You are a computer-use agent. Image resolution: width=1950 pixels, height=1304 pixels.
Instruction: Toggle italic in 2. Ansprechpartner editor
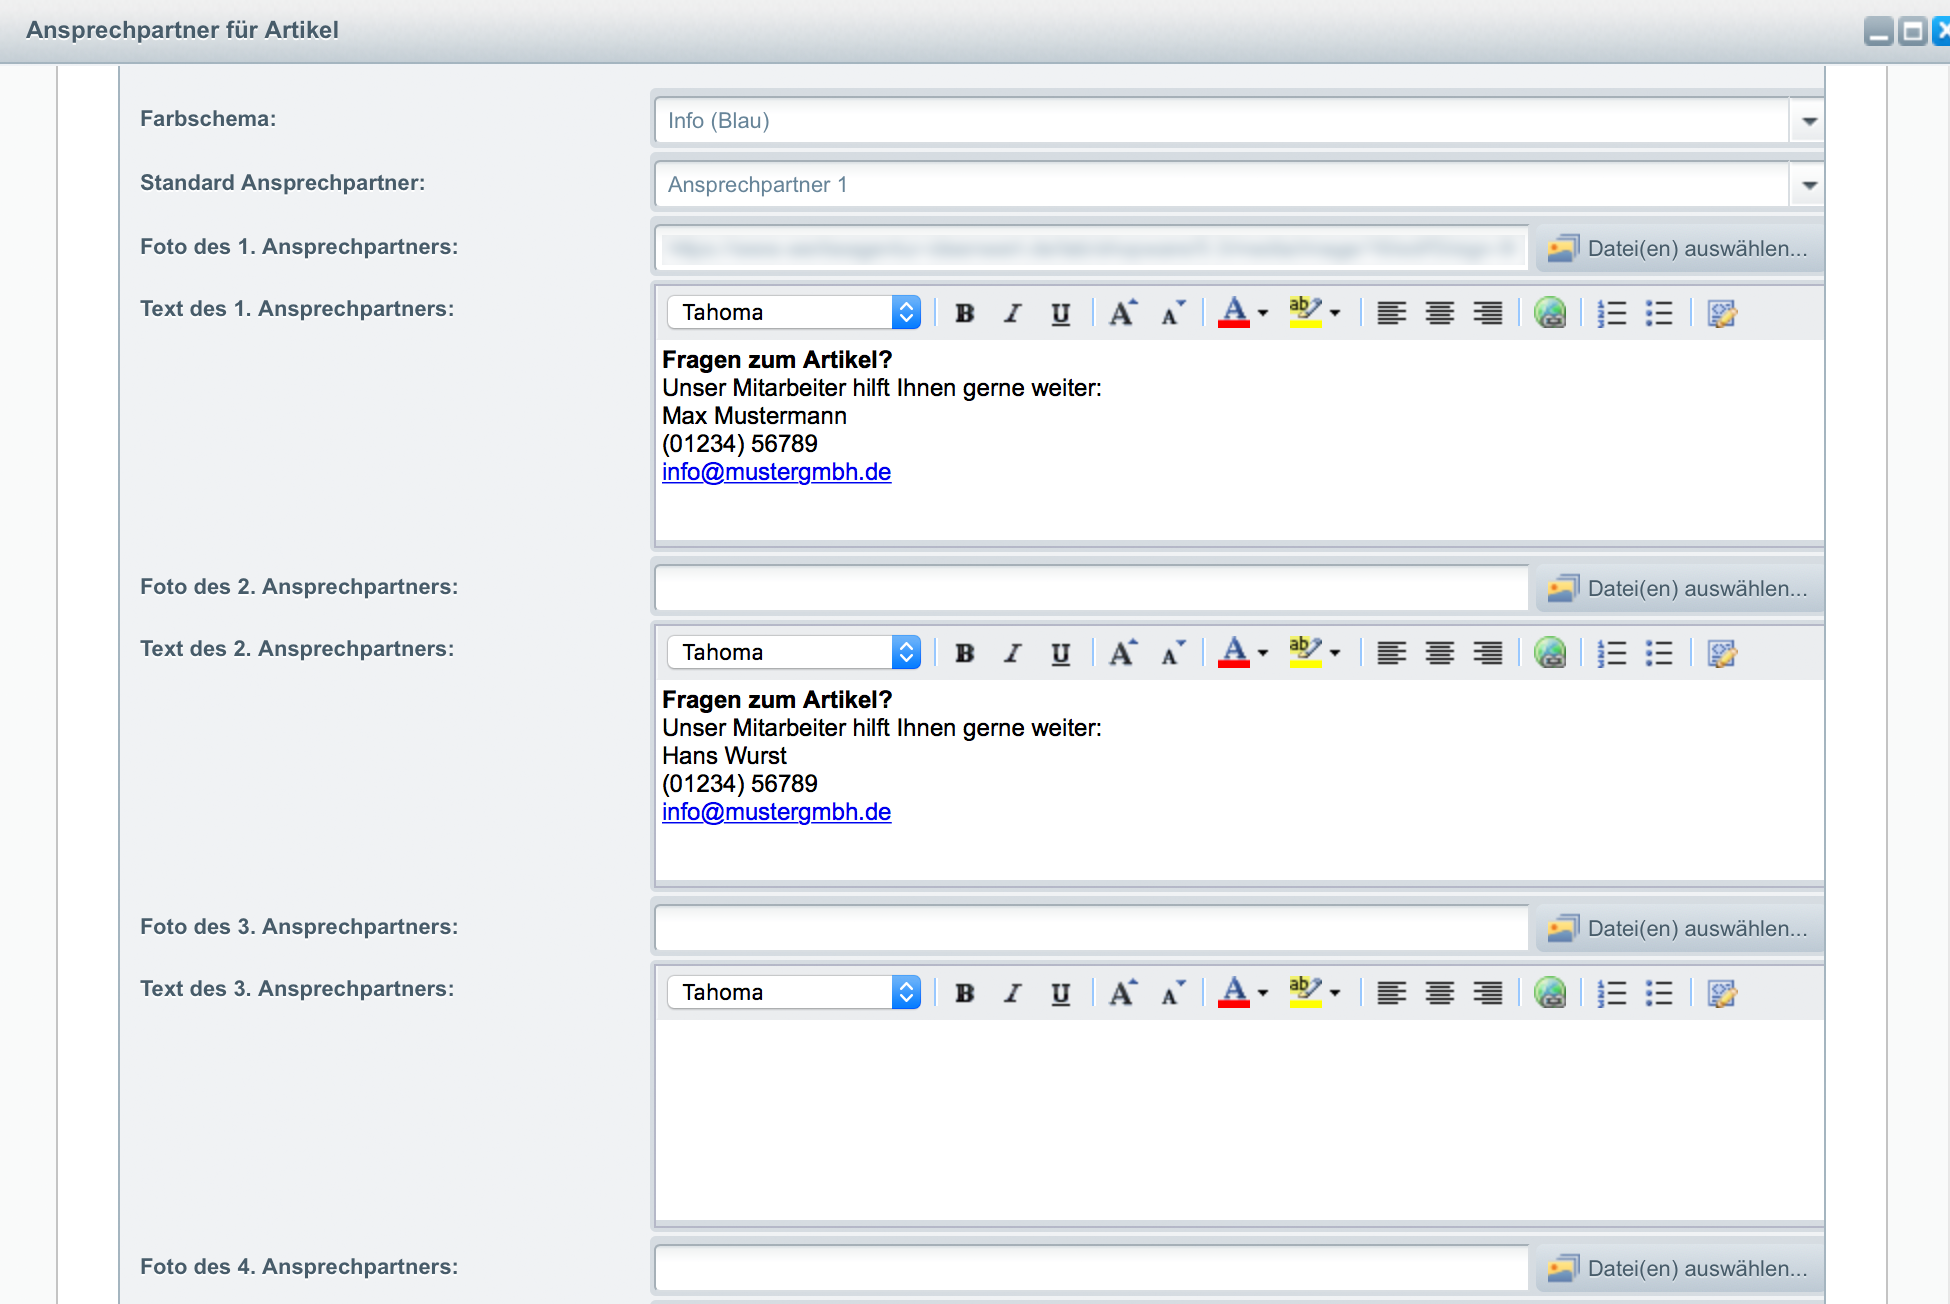(x=1012, y=653)
